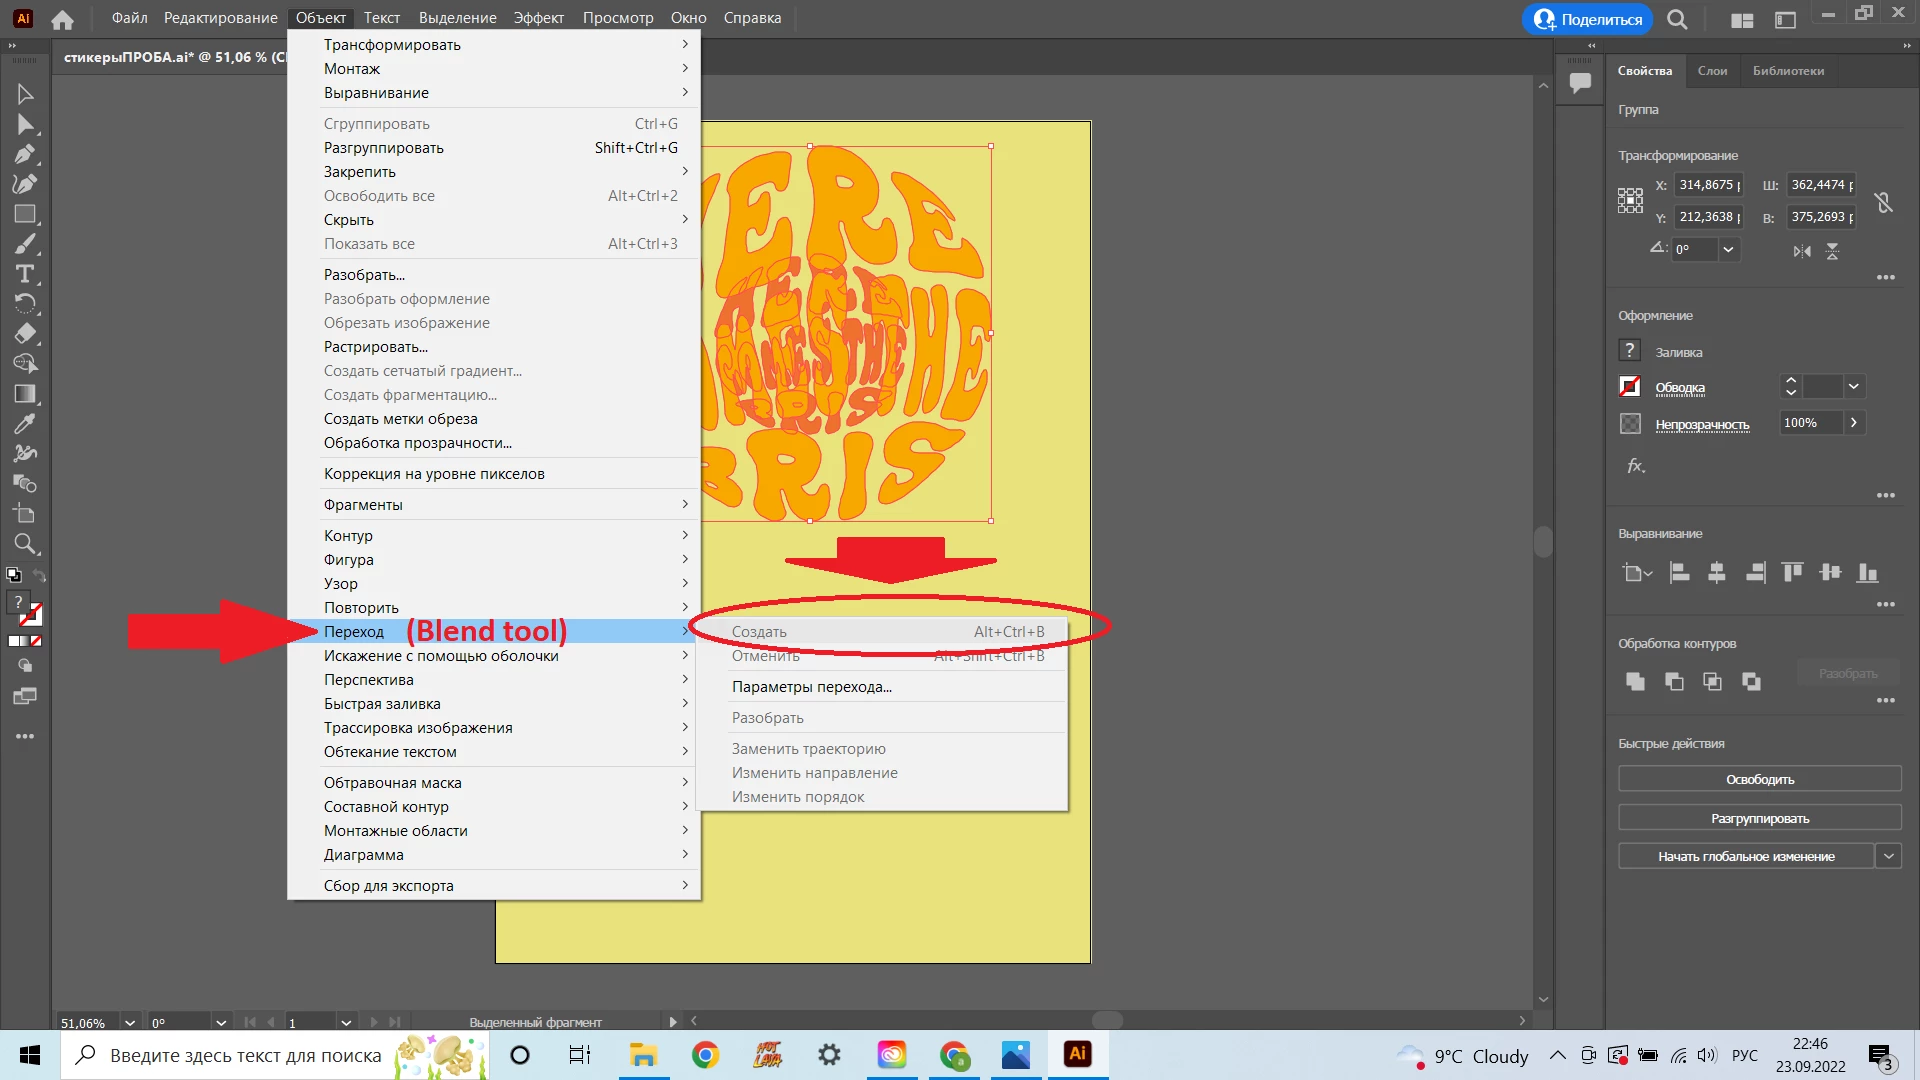The height and width of the screenshot is (1080, 1920).
Task: Click horizontal align center icon
Action: pos(1717,572)
